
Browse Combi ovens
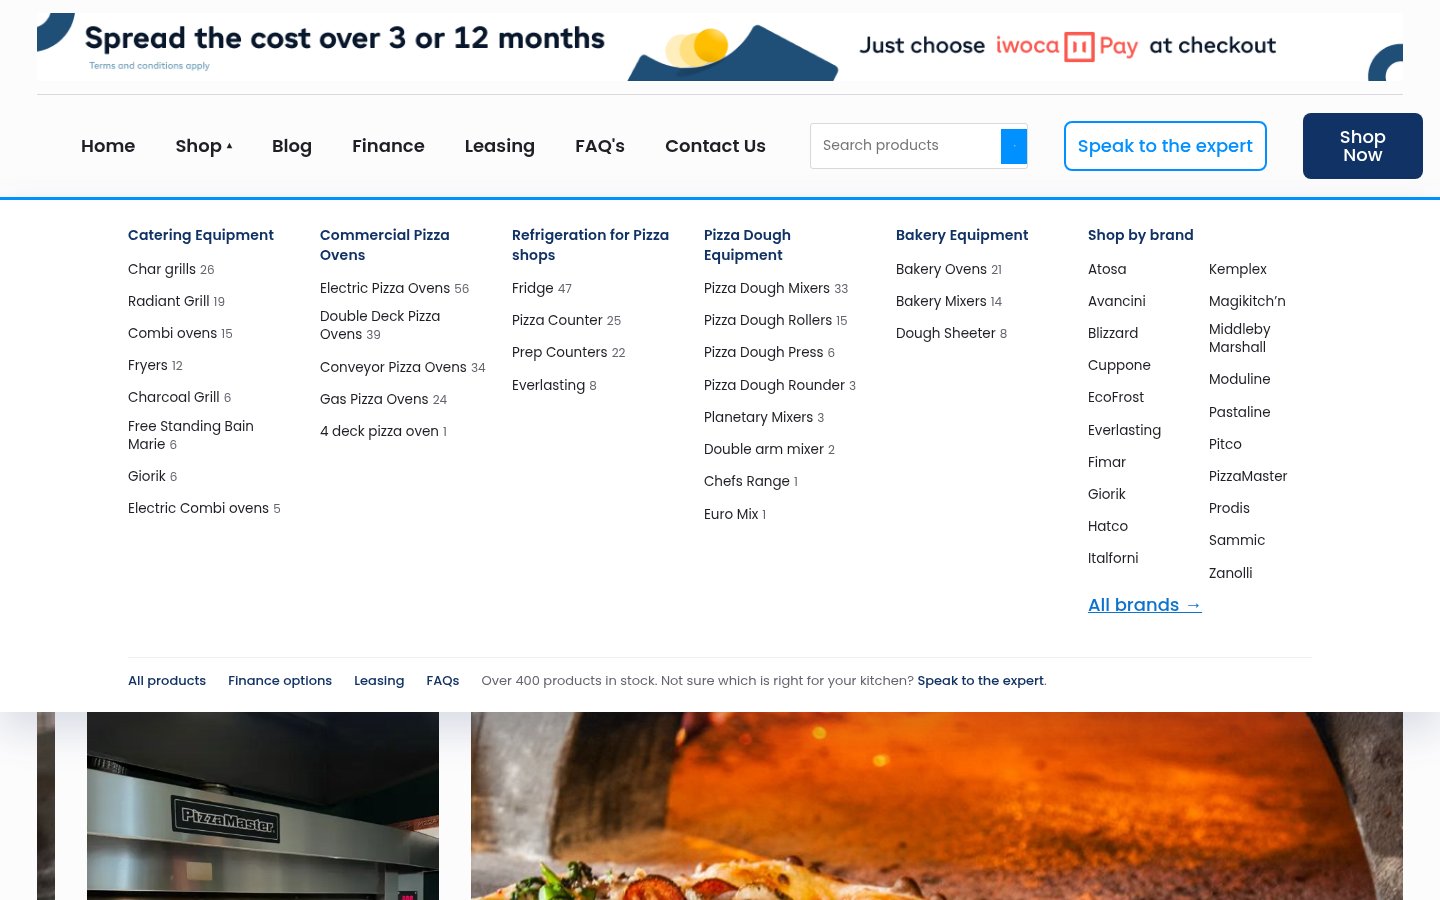[180, 333]
